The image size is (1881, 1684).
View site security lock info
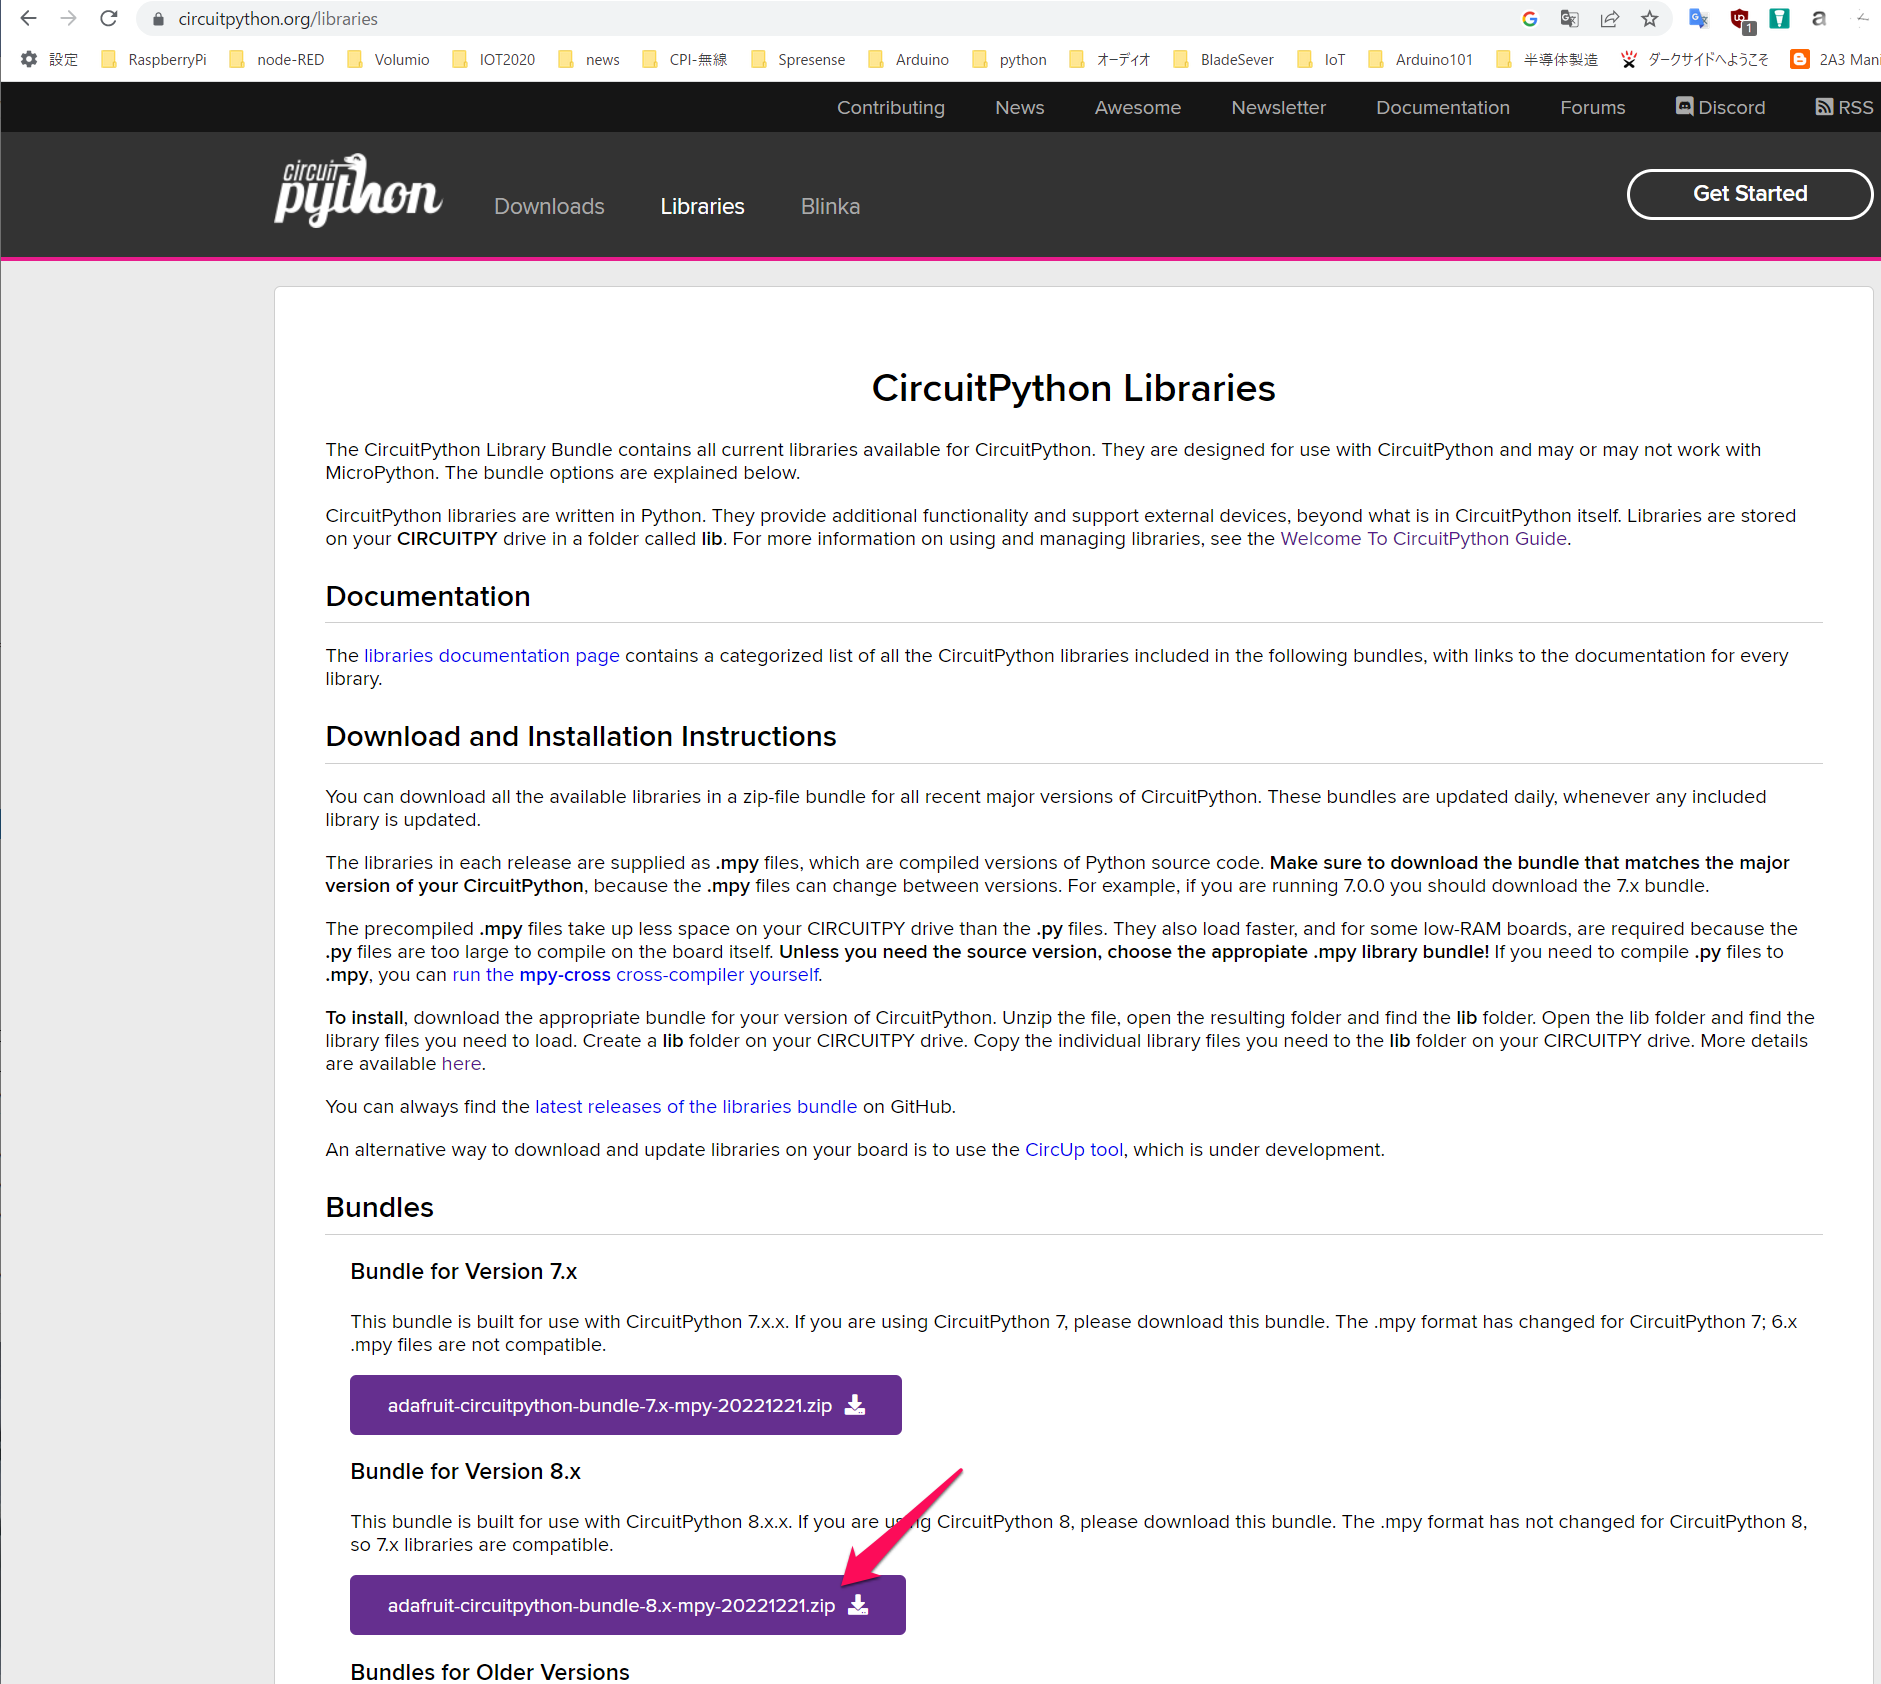(x=158, y=19)
